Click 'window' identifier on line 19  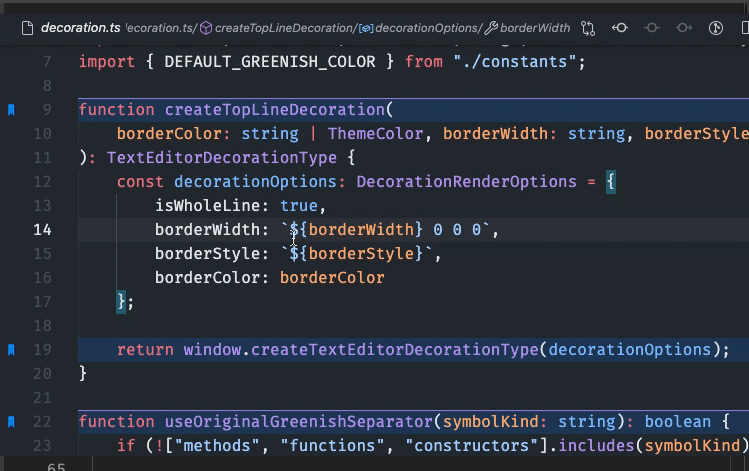coord(212,350)
